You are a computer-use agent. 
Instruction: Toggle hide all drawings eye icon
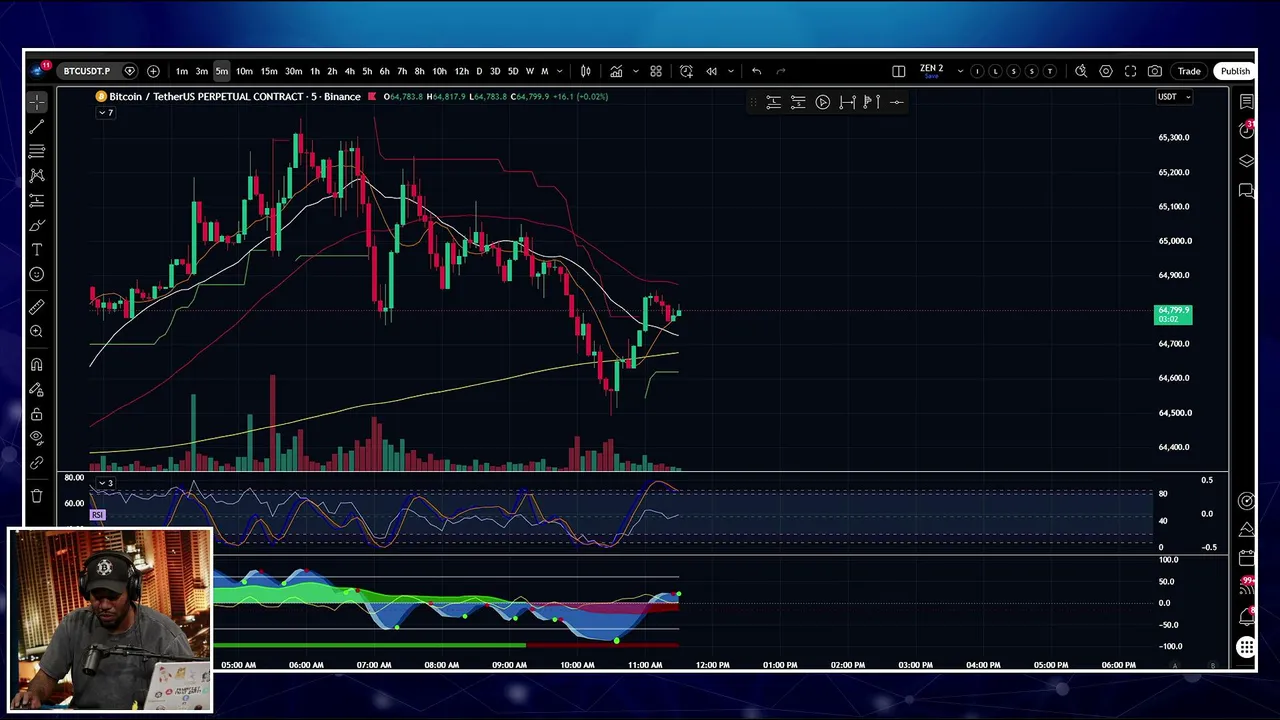pos(37,438)
